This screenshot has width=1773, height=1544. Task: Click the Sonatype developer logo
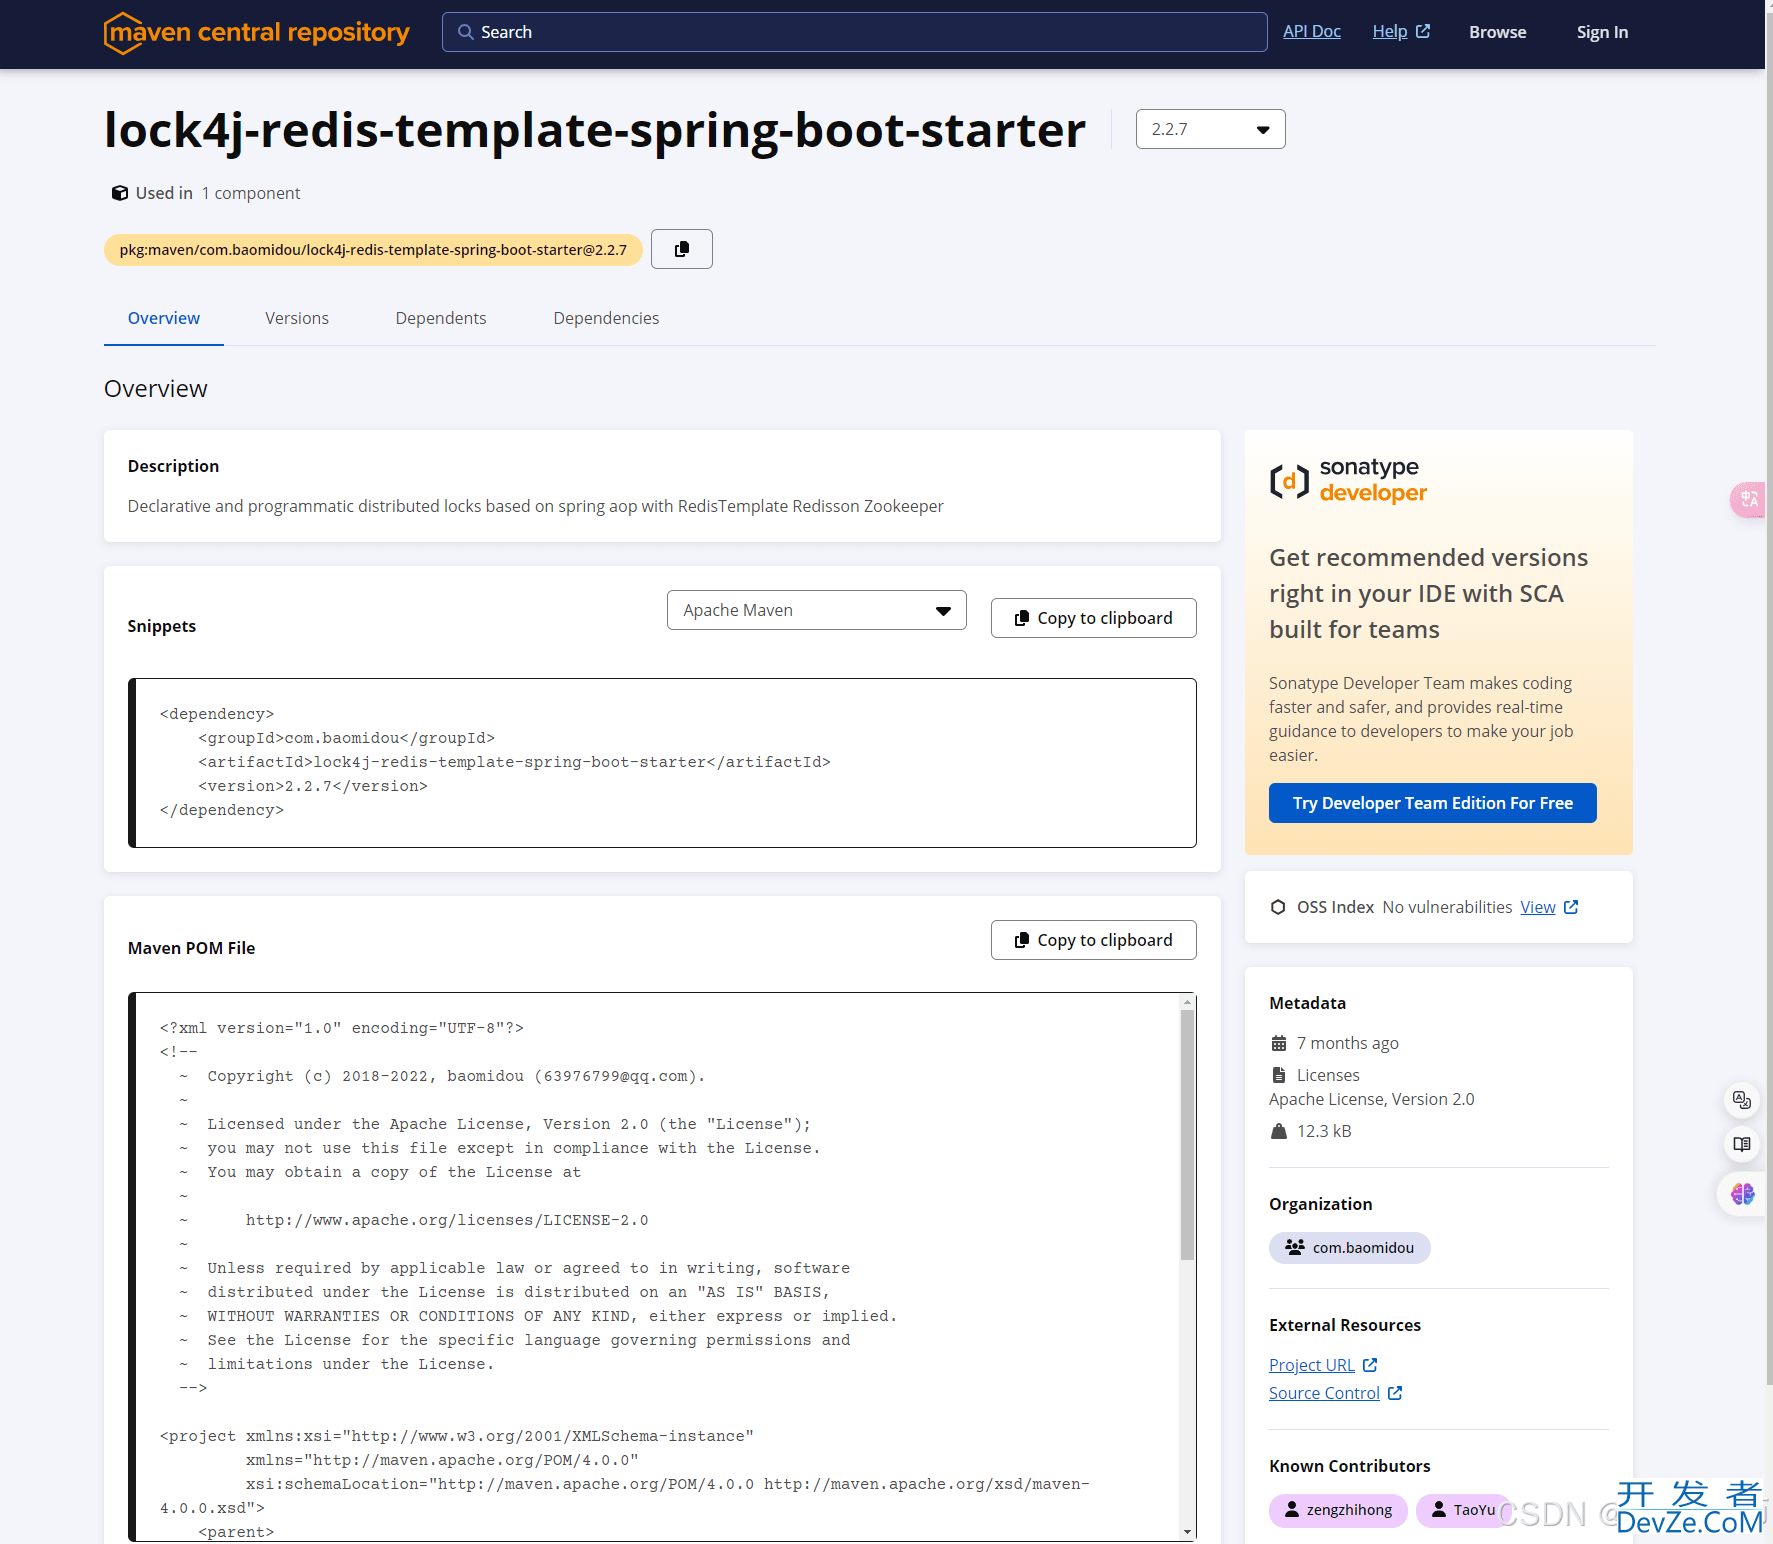[x=1348, y=480]
